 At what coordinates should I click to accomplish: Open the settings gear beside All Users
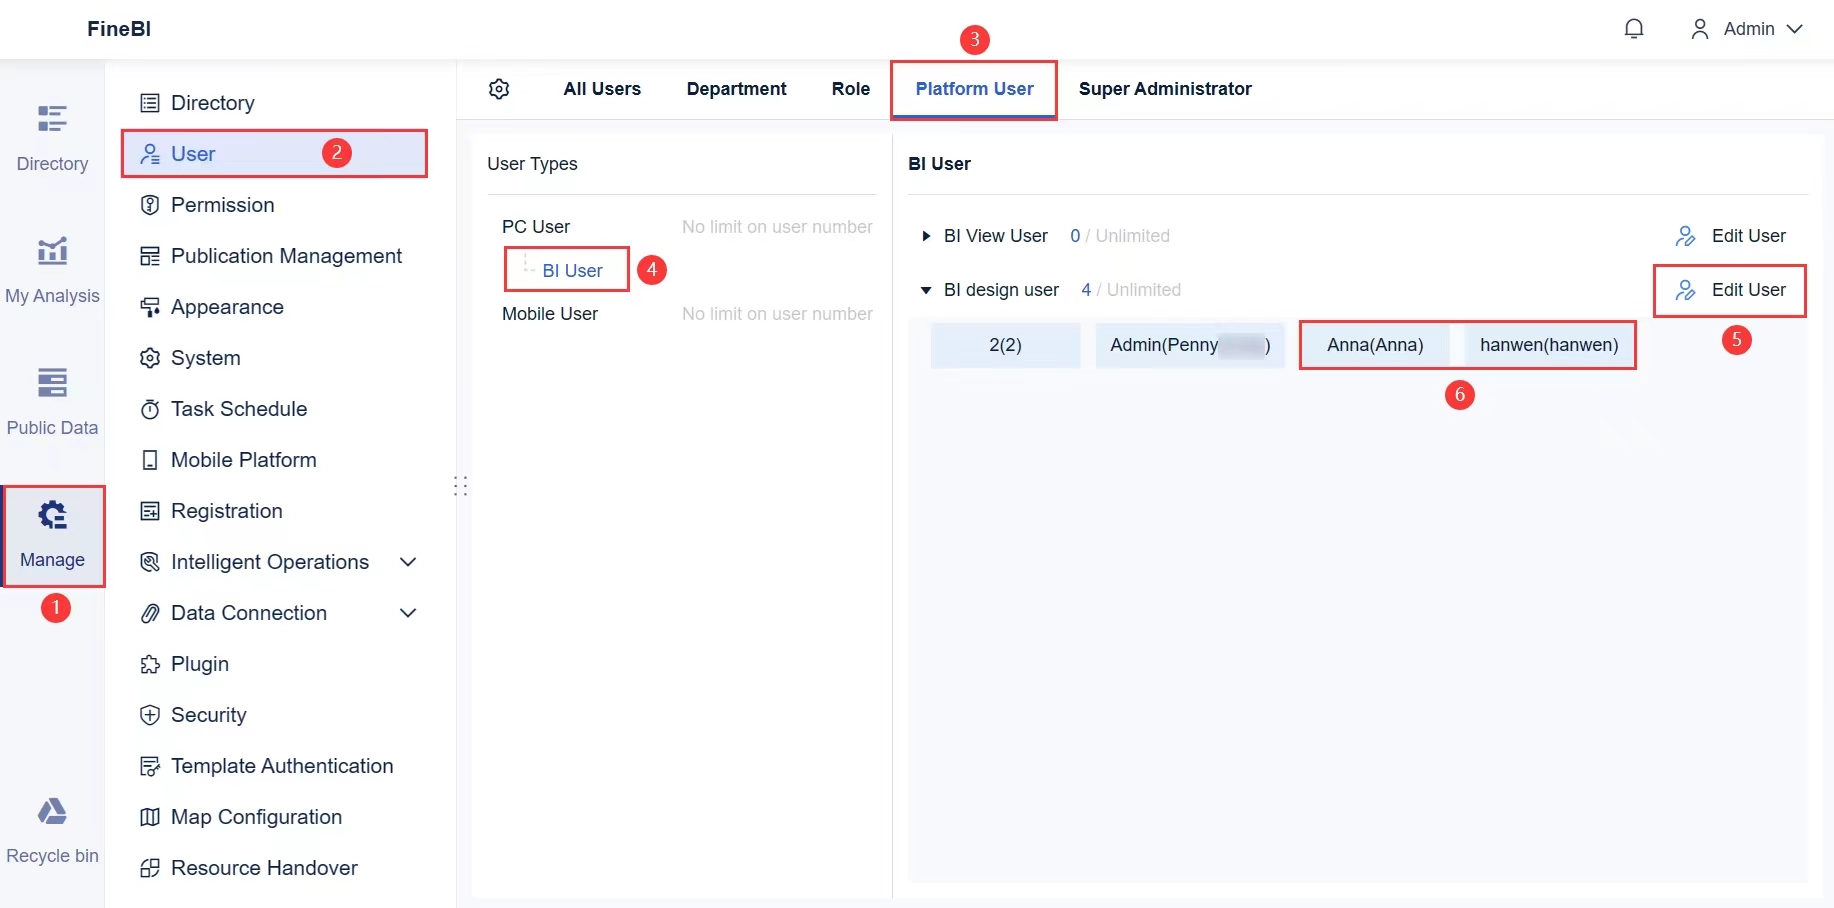coord(499,89)
